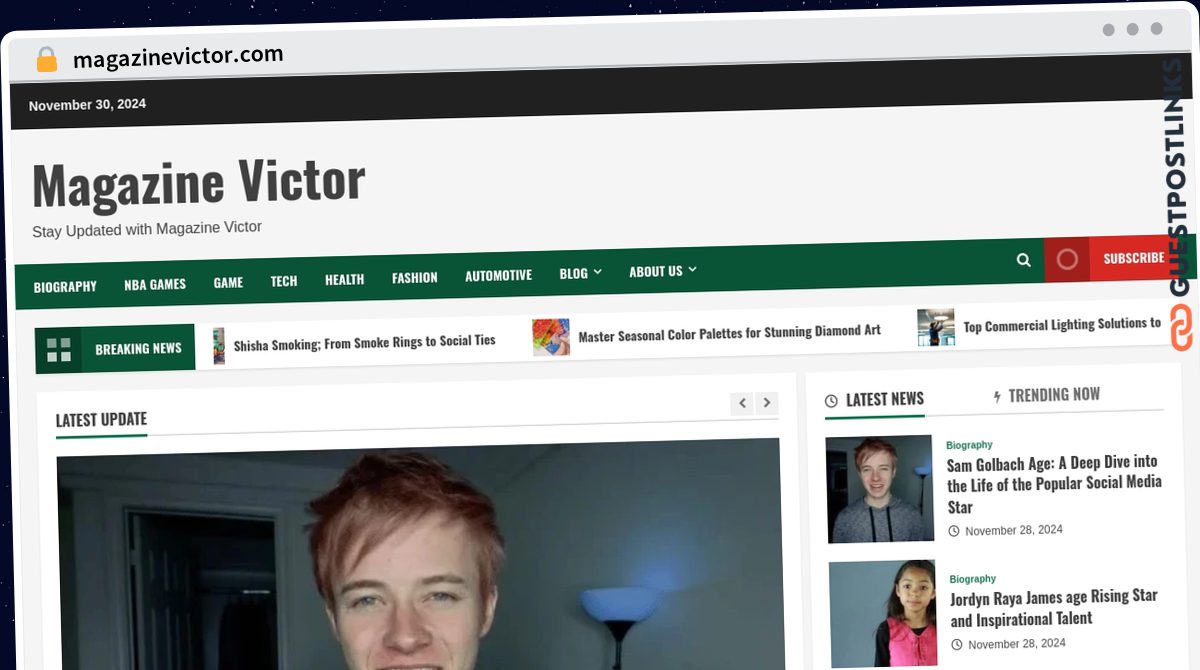This screenshot has width=1200, height=670.
Task: Click Jordyn Raya James article thumbnail
Action: (x=883, y=613)
